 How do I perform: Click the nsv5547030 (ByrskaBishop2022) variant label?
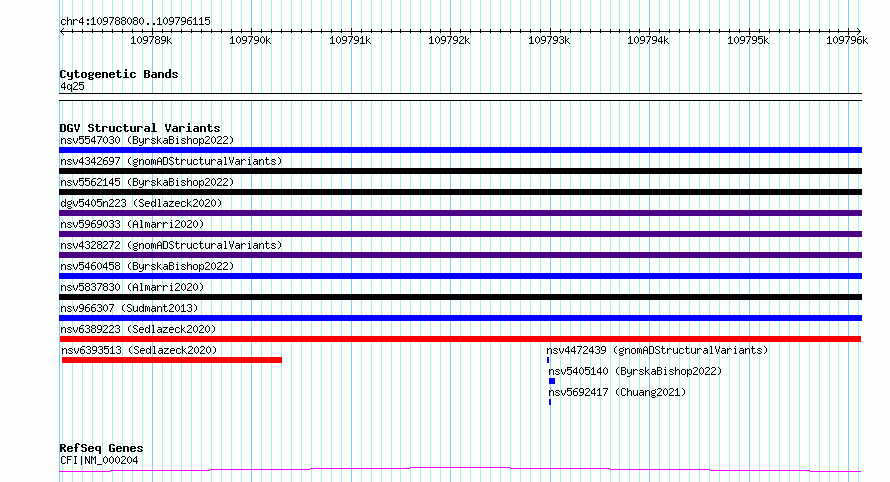coord(147,140)
